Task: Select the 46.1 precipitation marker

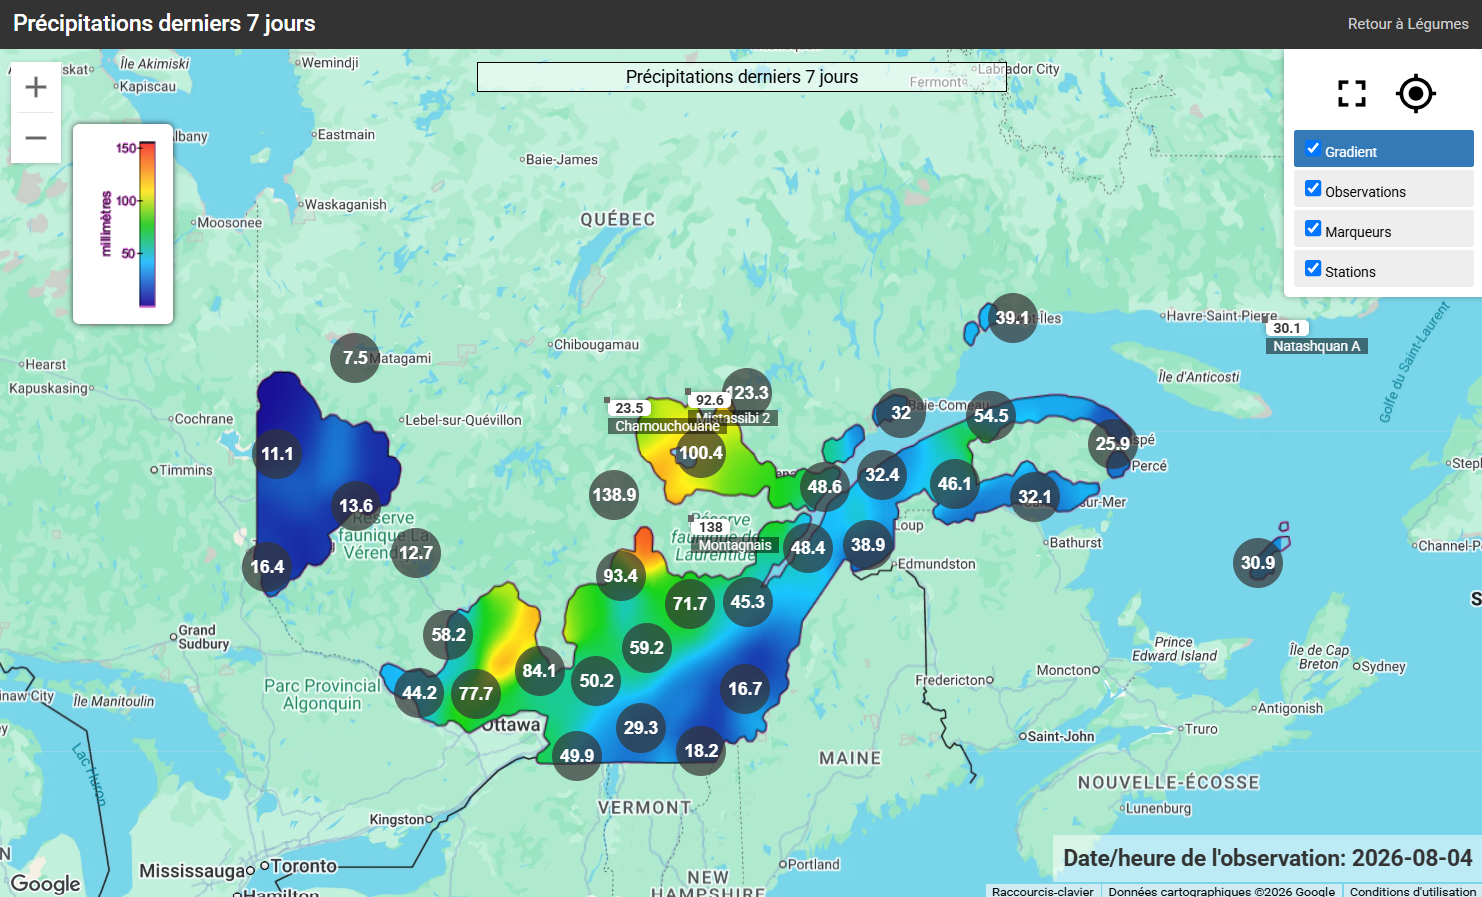Action: [955, 484]
